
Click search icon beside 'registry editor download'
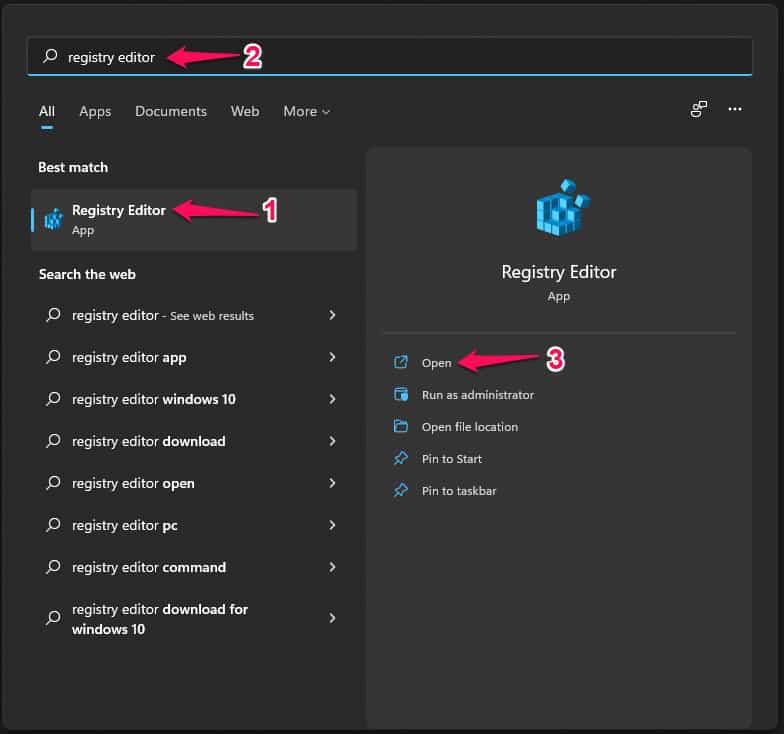tap(53, 441)
